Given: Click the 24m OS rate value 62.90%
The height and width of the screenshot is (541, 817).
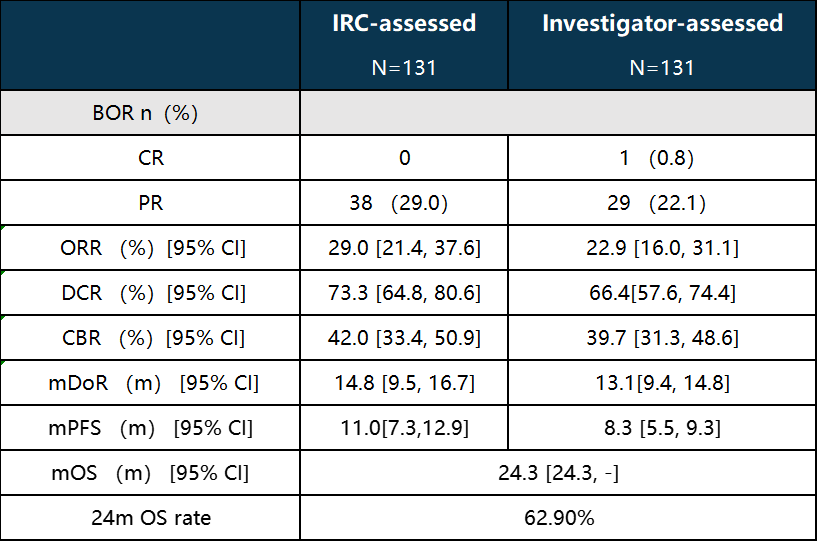Looking at the screenshot, I should pyautogui.click(x=558, y=518).
